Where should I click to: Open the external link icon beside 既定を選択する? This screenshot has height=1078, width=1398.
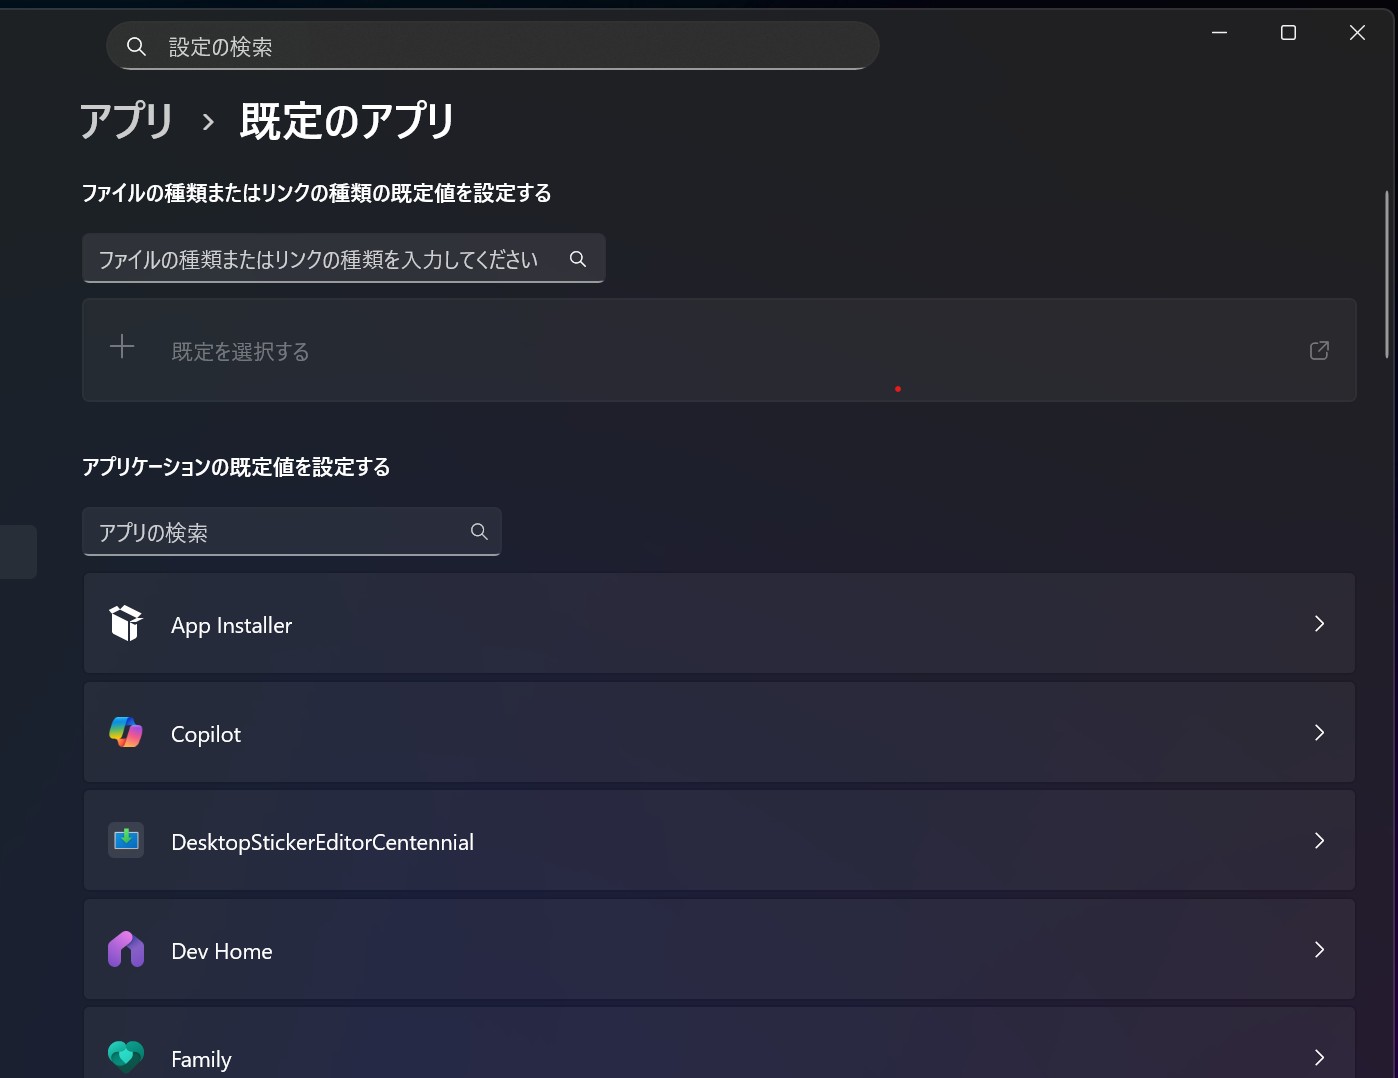click(1318, 350)
